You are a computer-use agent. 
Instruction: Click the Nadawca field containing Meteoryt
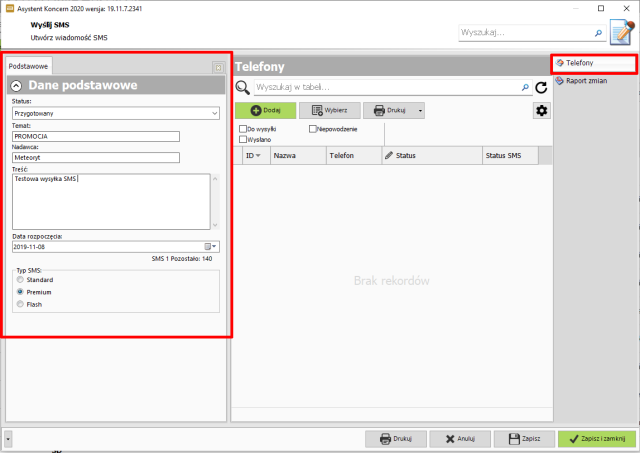click(96, 158)
